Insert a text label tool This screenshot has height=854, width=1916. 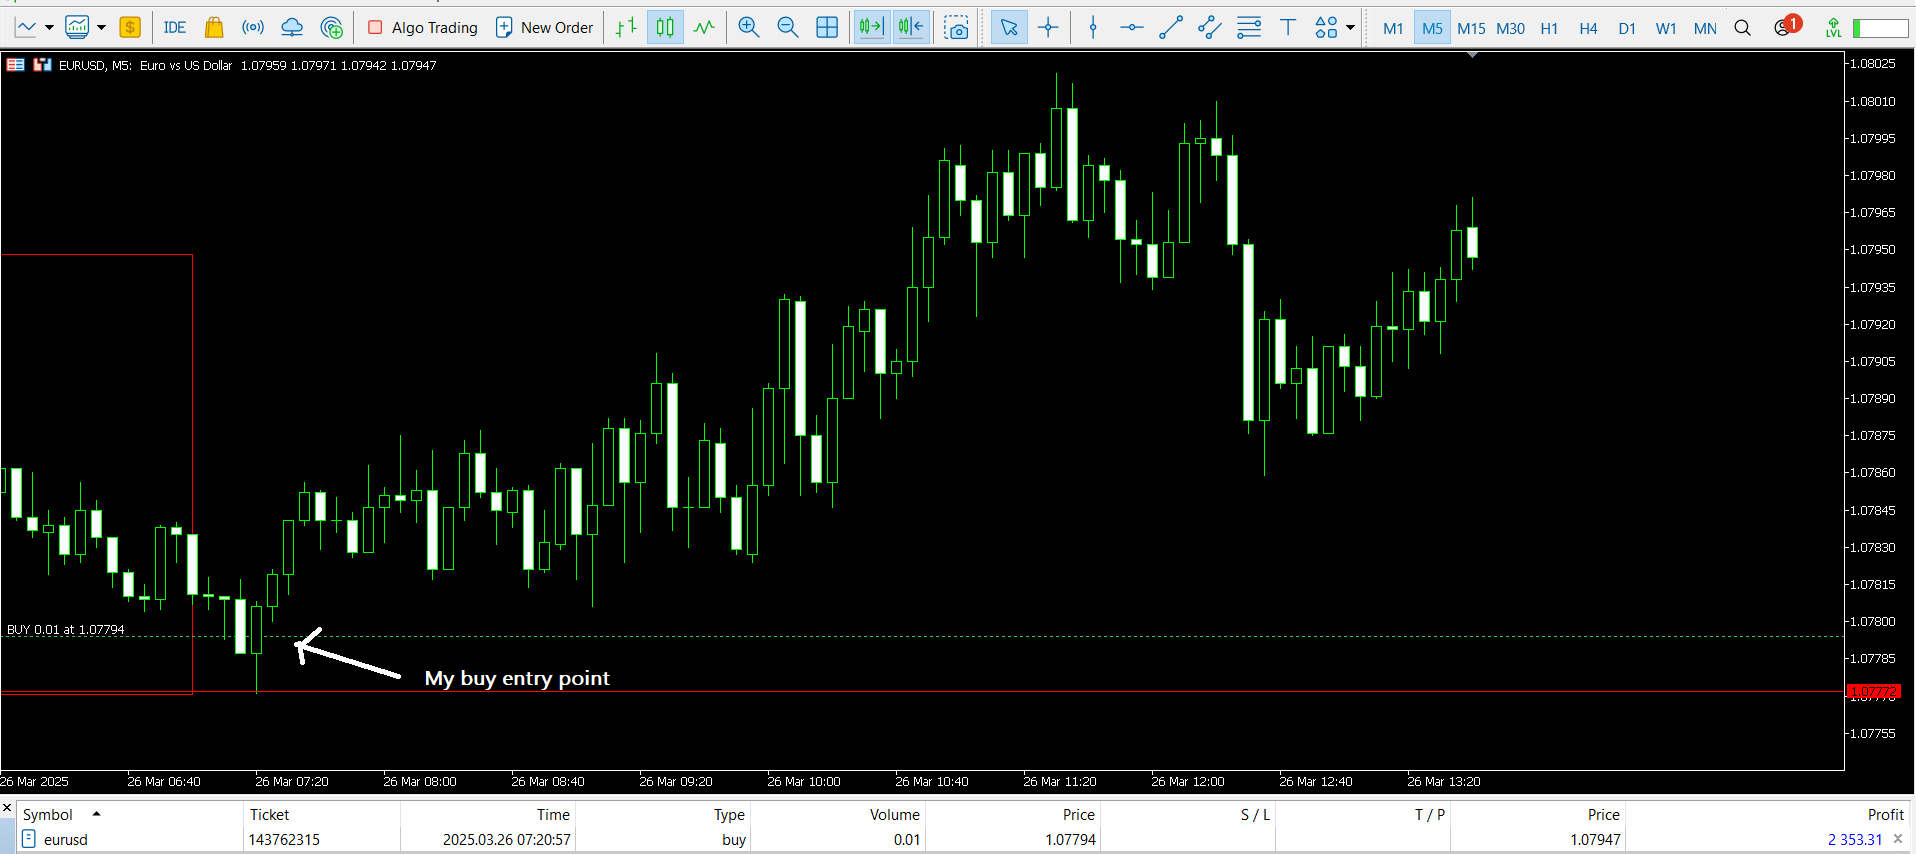tap(1288, 28)
